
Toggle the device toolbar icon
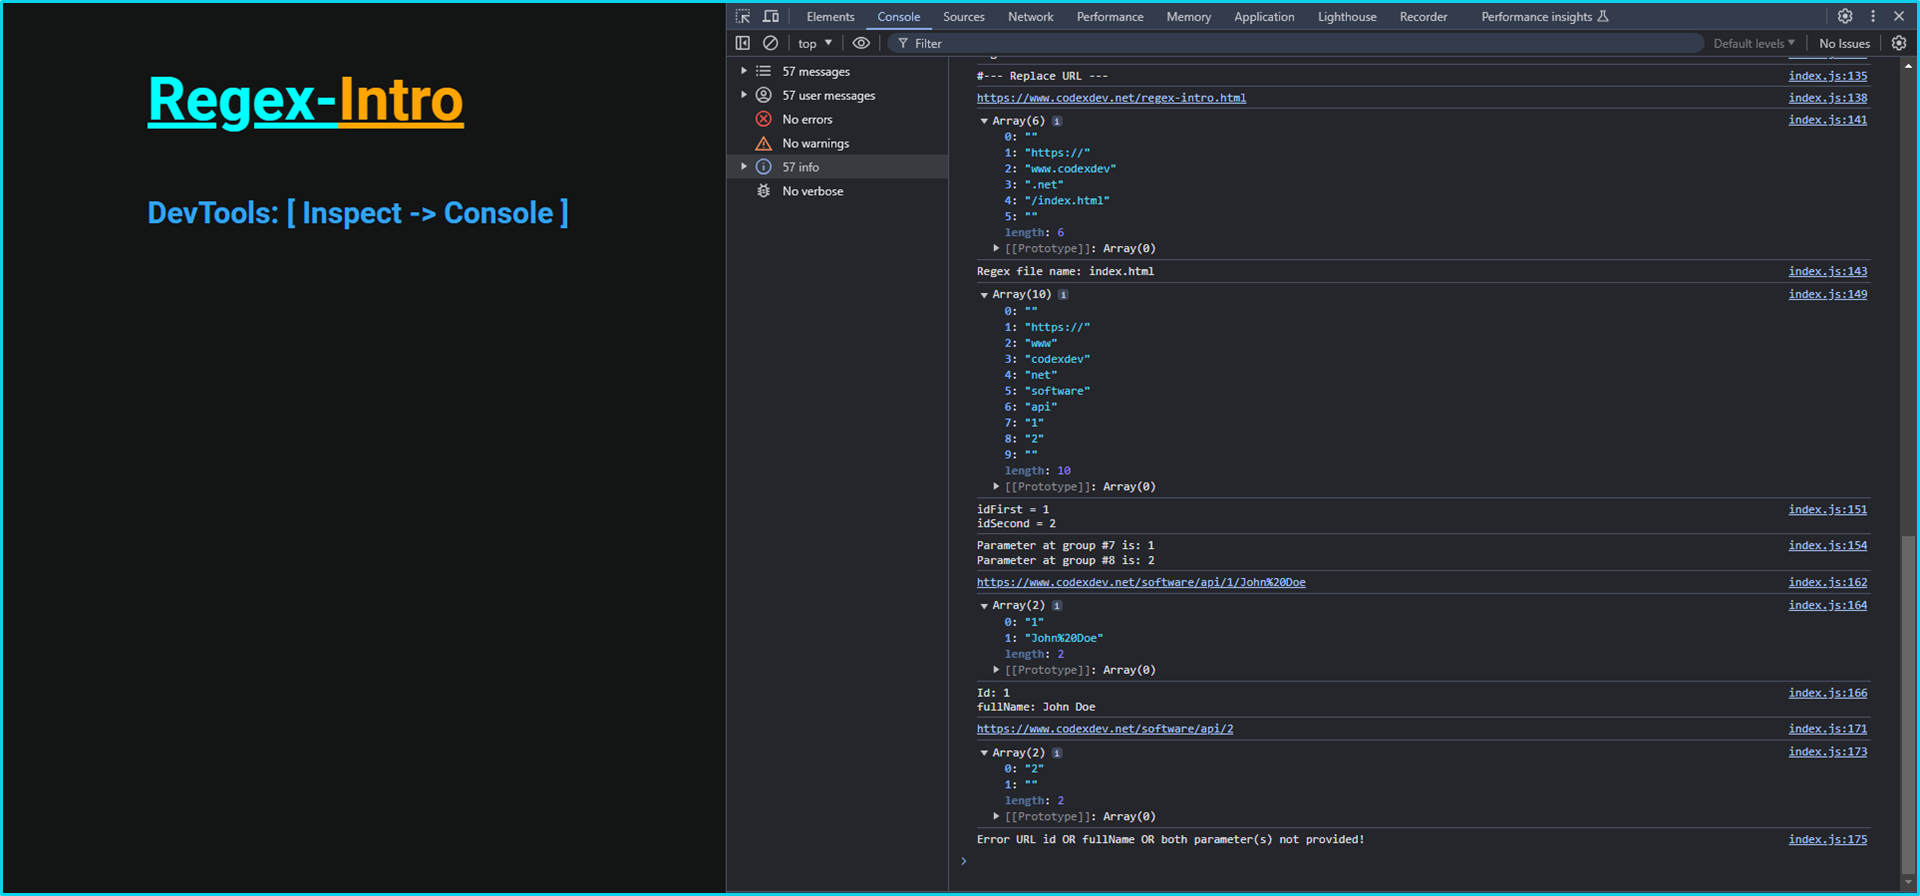[771, 17]
